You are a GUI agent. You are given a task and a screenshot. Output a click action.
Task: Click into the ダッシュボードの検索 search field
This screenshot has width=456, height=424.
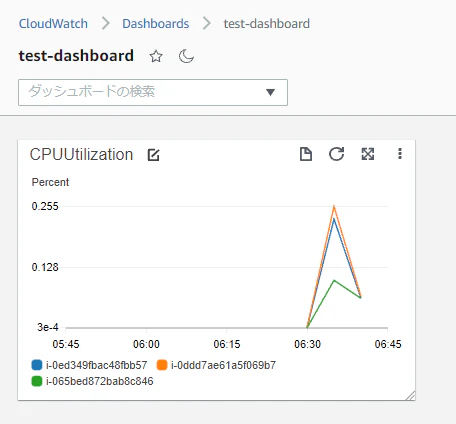click(x=153, y=92)
